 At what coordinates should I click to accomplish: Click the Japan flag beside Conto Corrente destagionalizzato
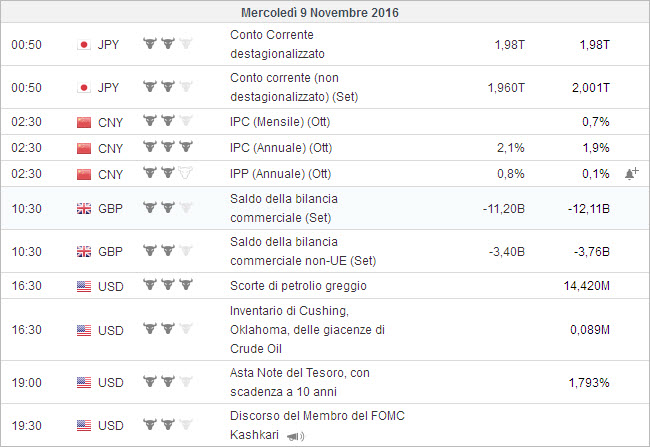(84, 44)
